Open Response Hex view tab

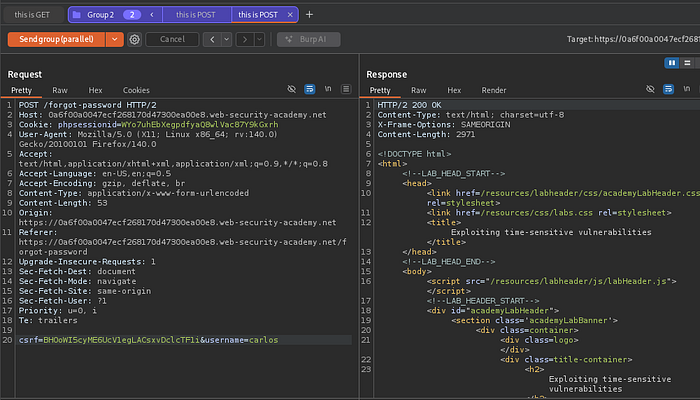454,90
